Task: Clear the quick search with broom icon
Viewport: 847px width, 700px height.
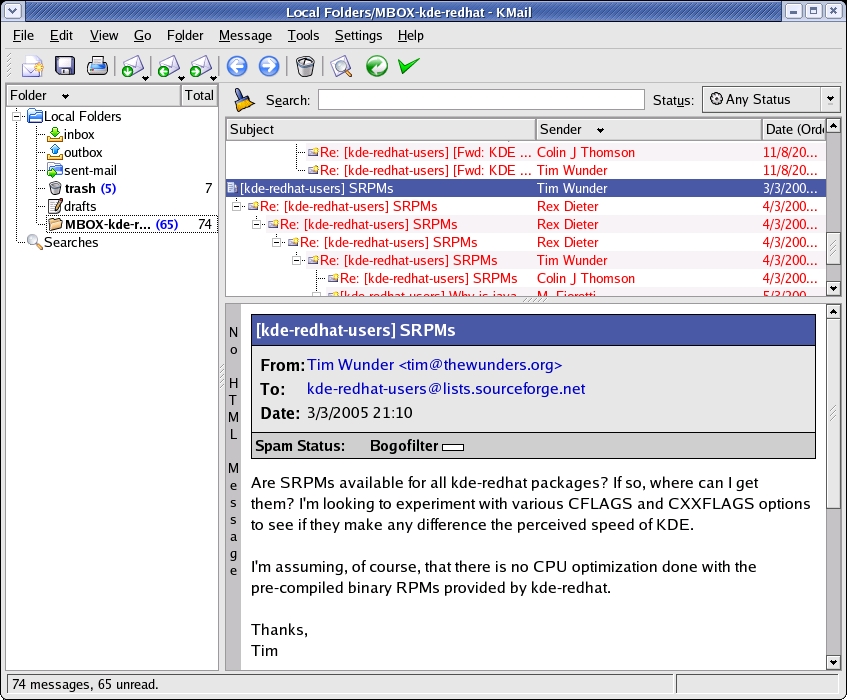Action: pos(243,100)
